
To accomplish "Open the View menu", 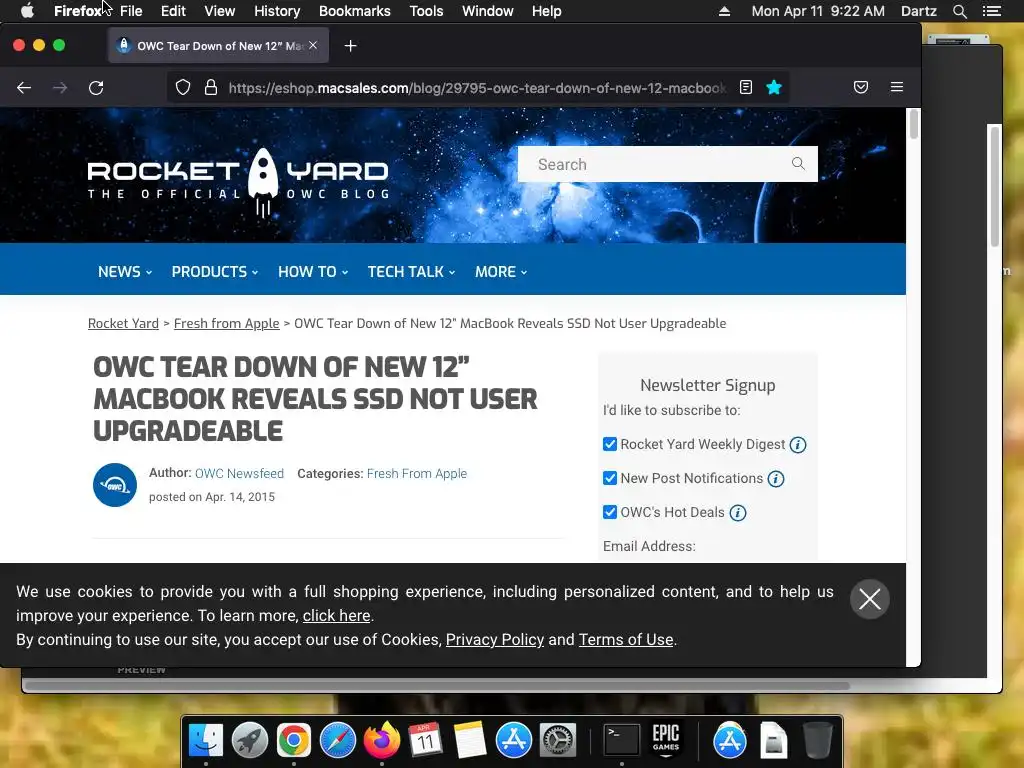I will point(219,11).
